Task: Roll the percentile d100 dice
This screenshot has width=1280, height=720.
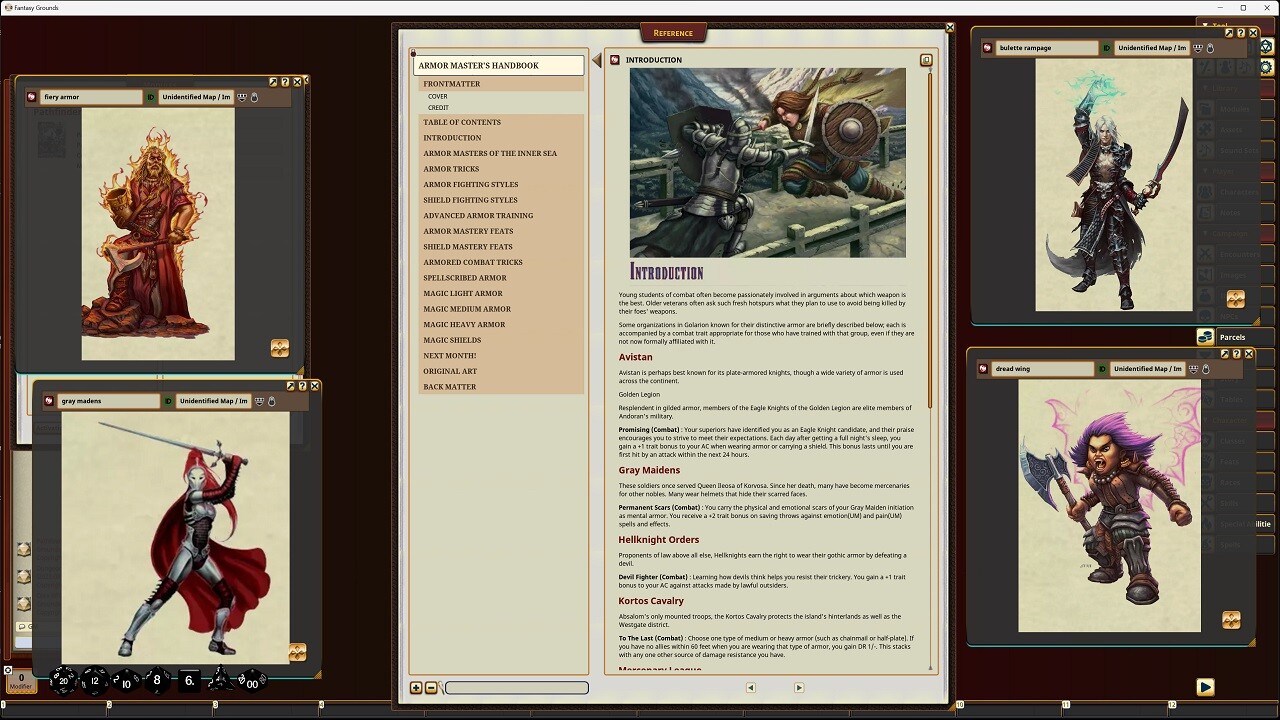Action: (253, 682)
